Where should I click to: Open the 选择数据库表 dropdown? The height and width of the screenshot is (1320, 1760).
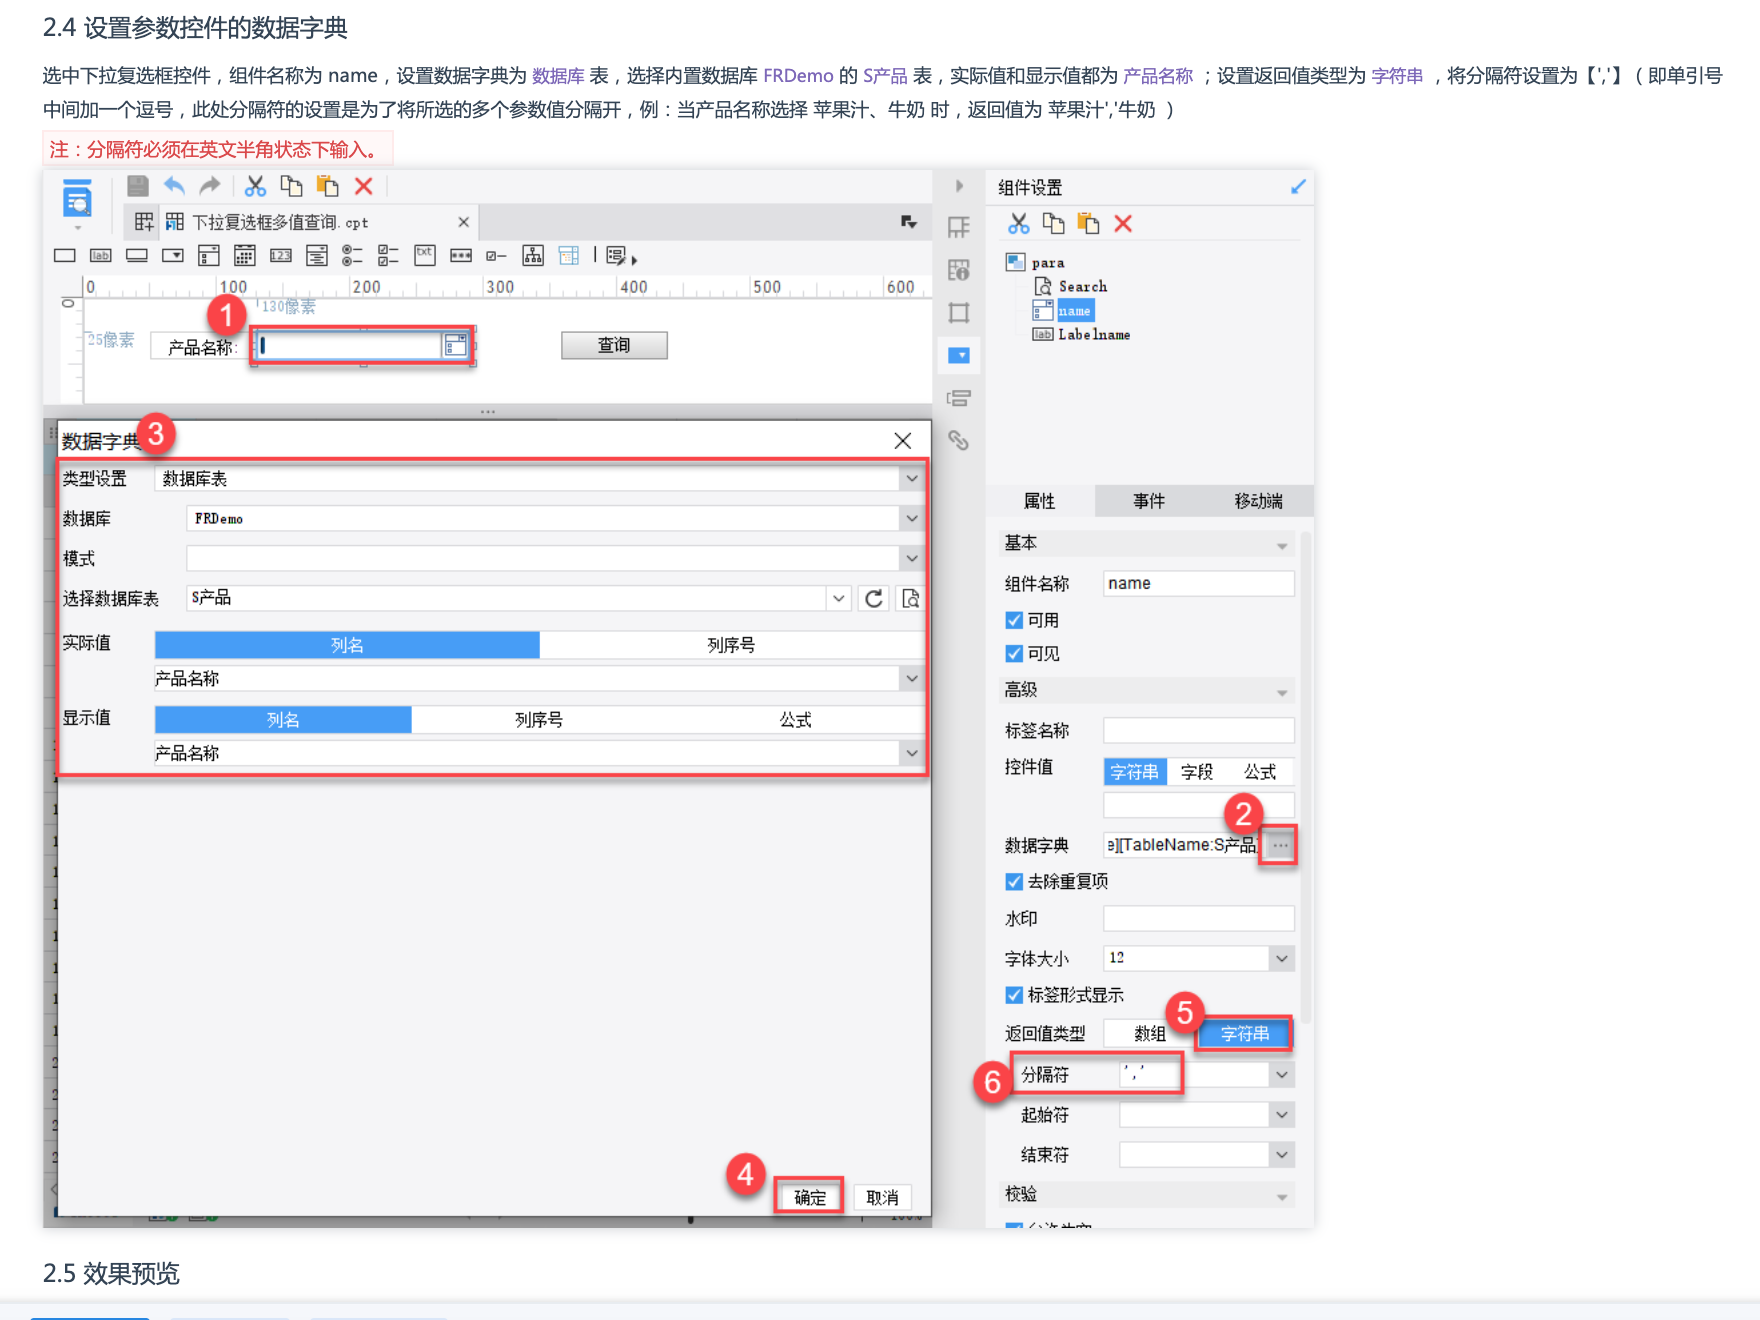(x=838, y=598)
